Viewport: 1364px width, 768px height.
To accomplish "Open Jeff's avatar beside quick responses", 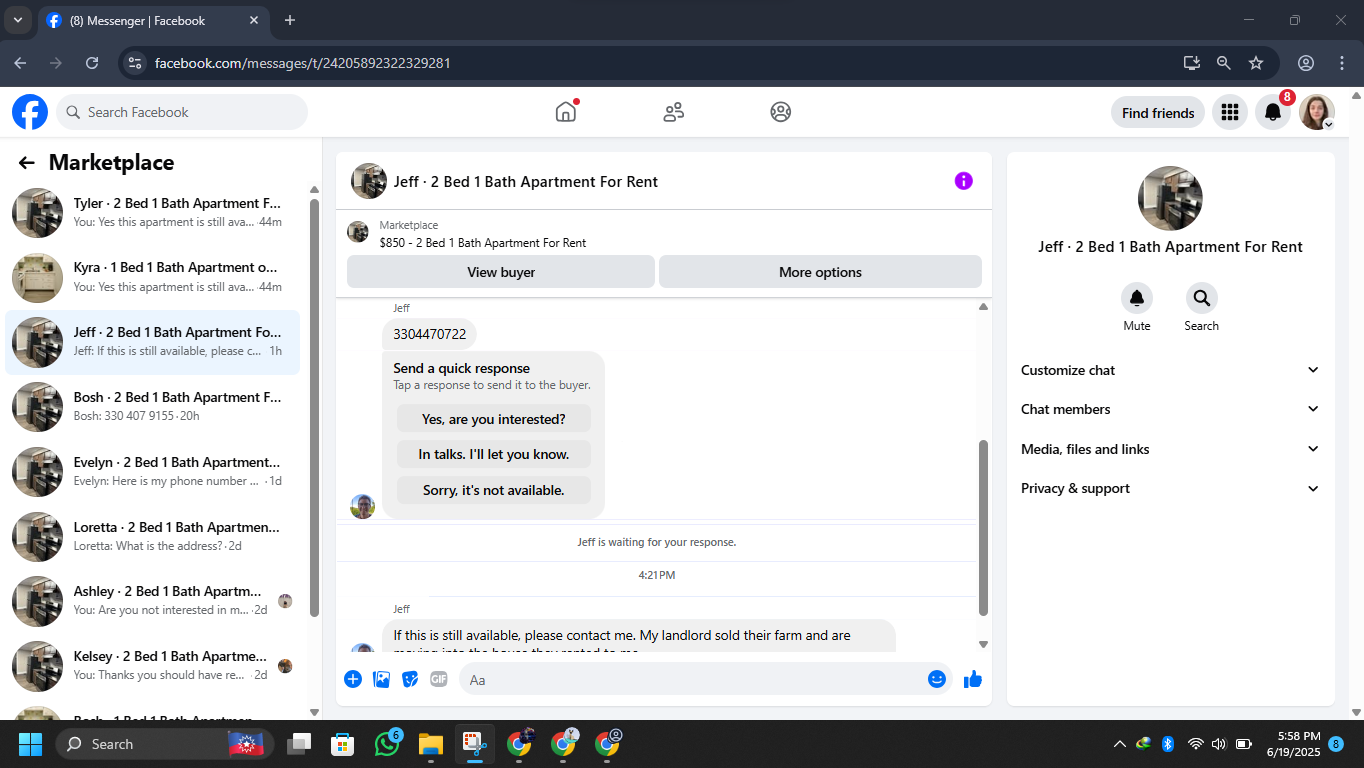I will (x=362, y=506).
